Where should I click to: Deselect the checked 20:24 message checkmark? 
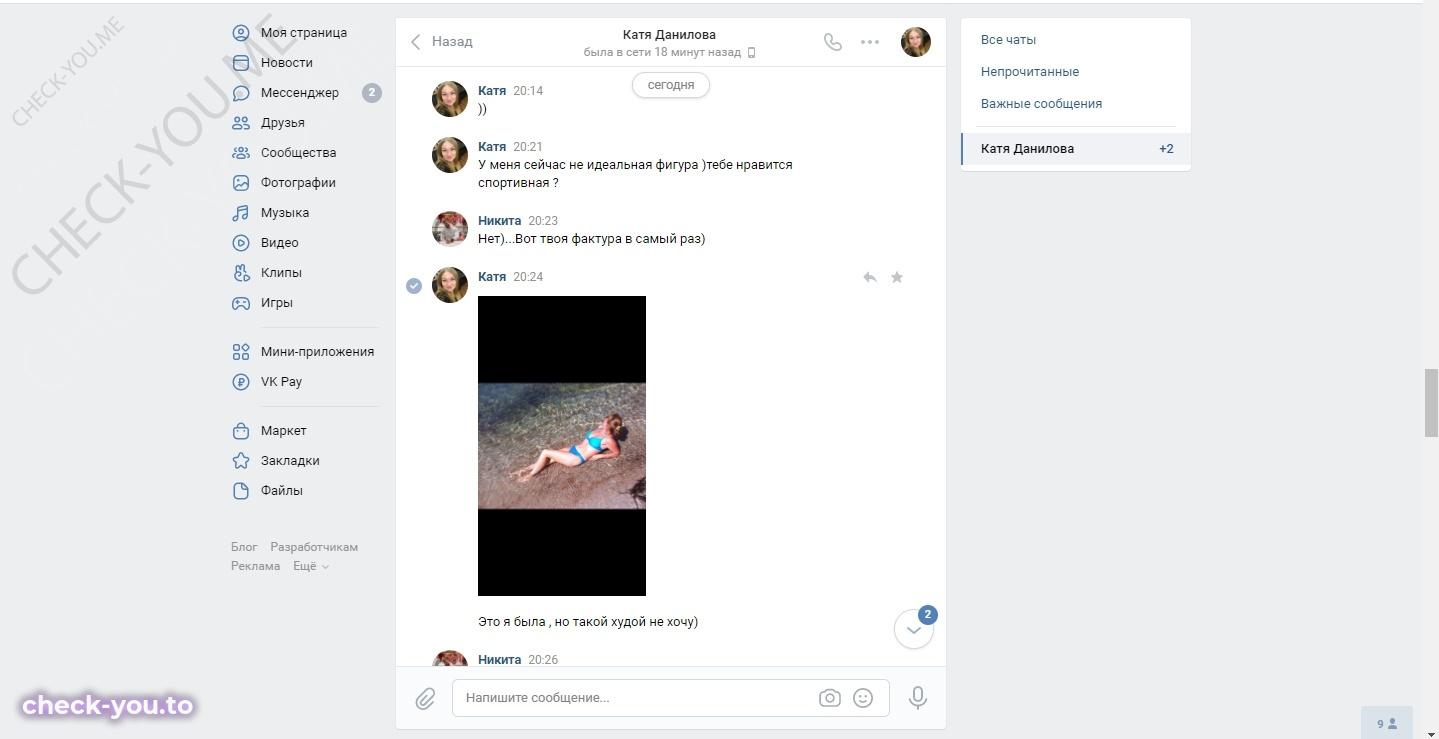[414, 286]
